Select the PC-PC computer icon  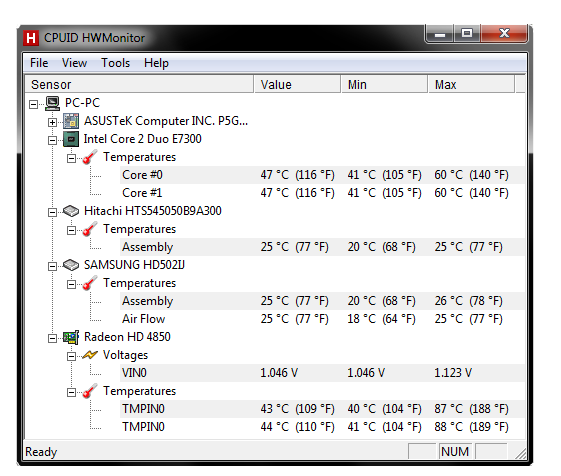pyautogui.click(x=52, y=103)
